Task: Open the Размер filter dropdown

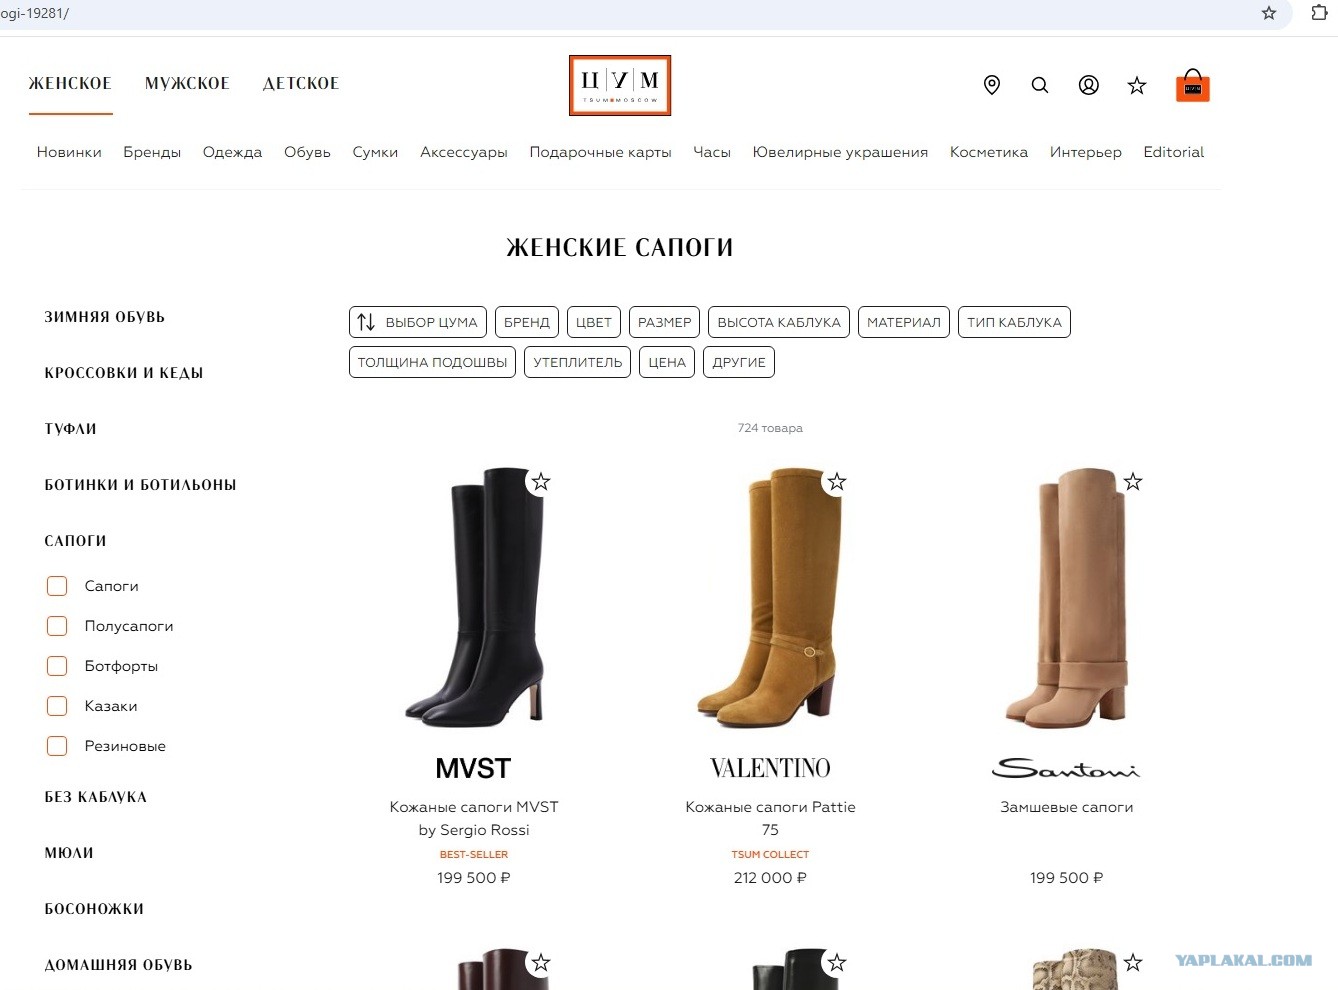Action: pyautogui.click(x=665, y=322)
